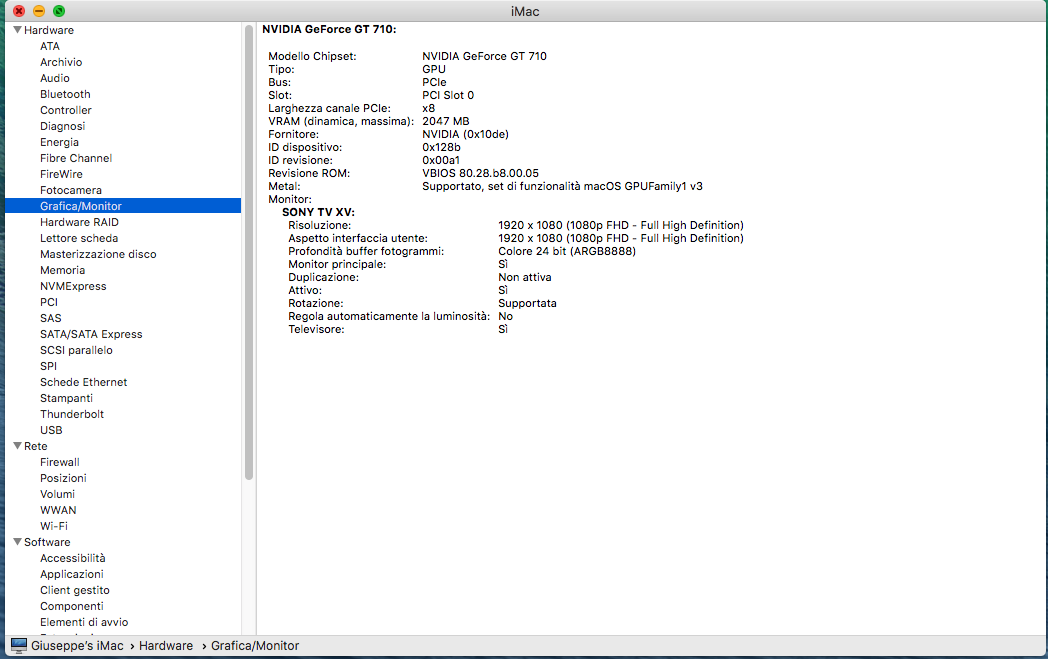Screen dimensions: 1048x659
Task: Click the VBIOS 80.28.b8.00.05 value
Action: point(481,173)
